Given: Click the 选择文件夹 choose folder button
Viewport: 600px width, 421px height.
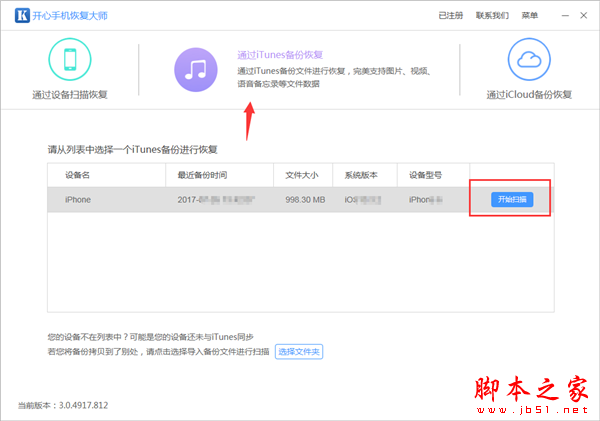Looking at the screenshot, I should point(299,352).
